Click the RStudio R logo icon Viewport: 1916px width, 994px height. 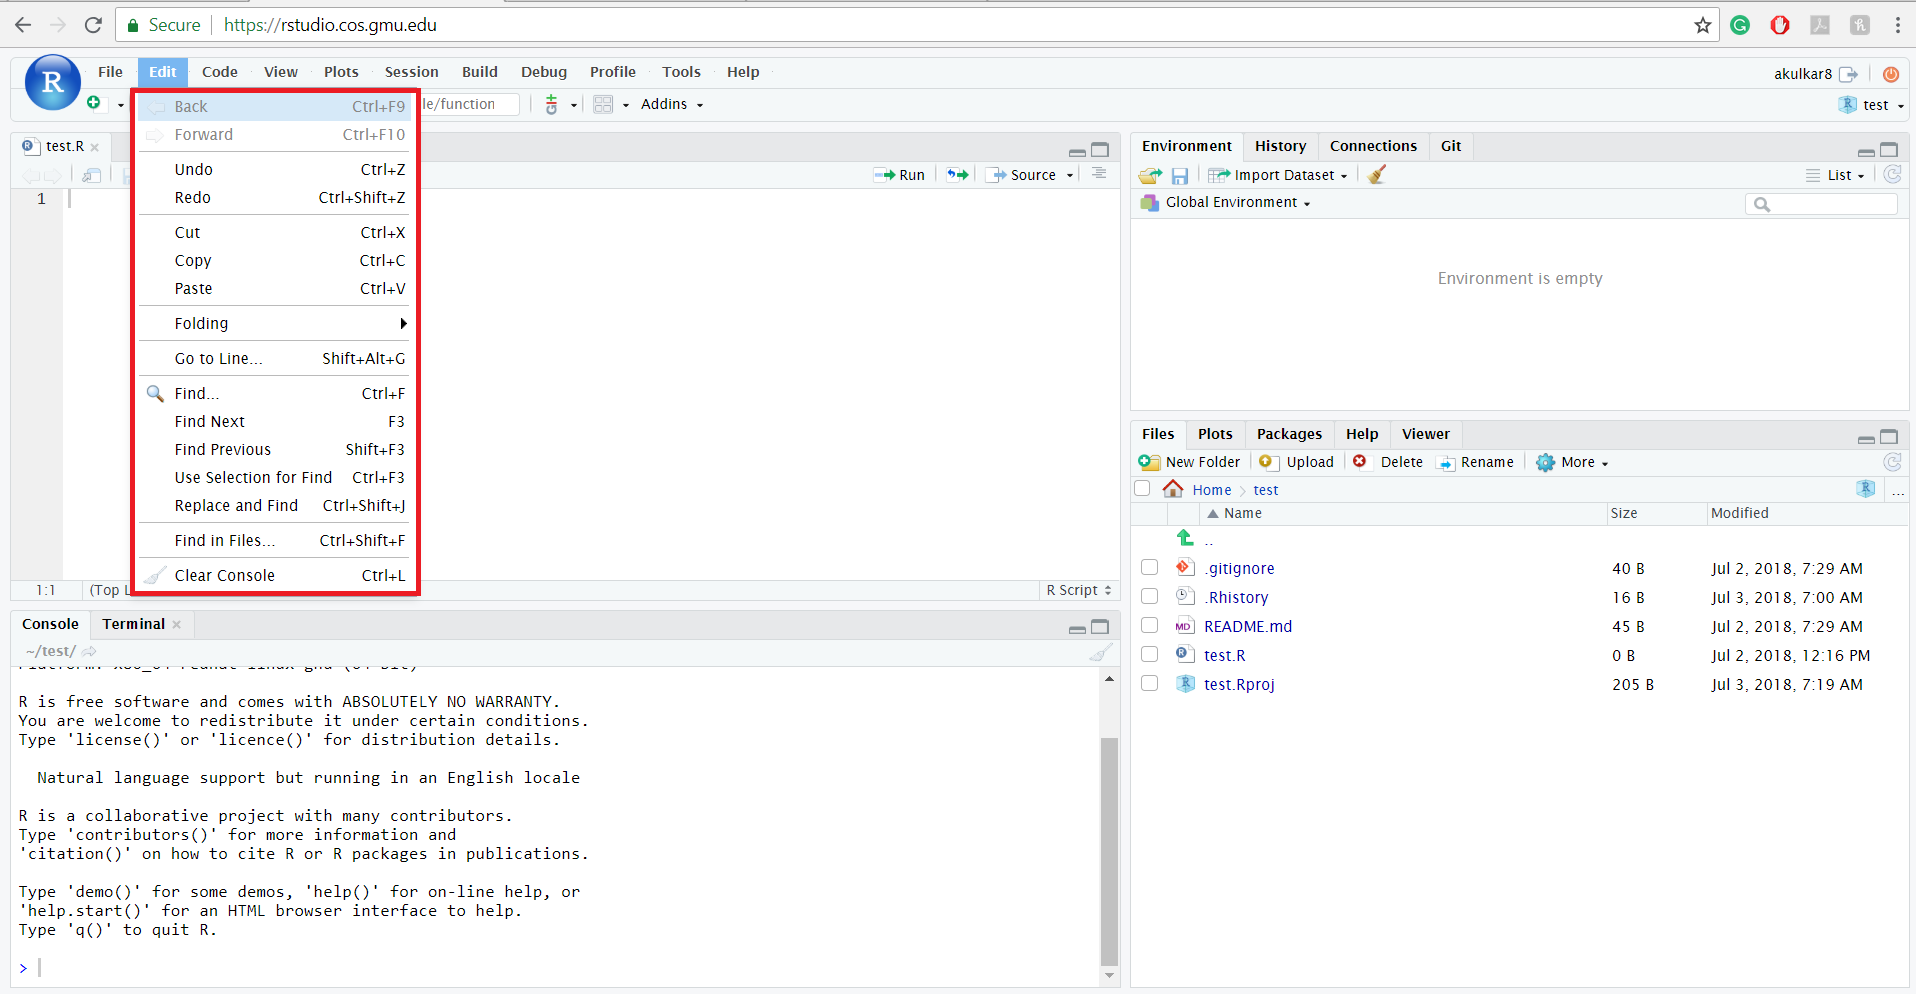52,82
